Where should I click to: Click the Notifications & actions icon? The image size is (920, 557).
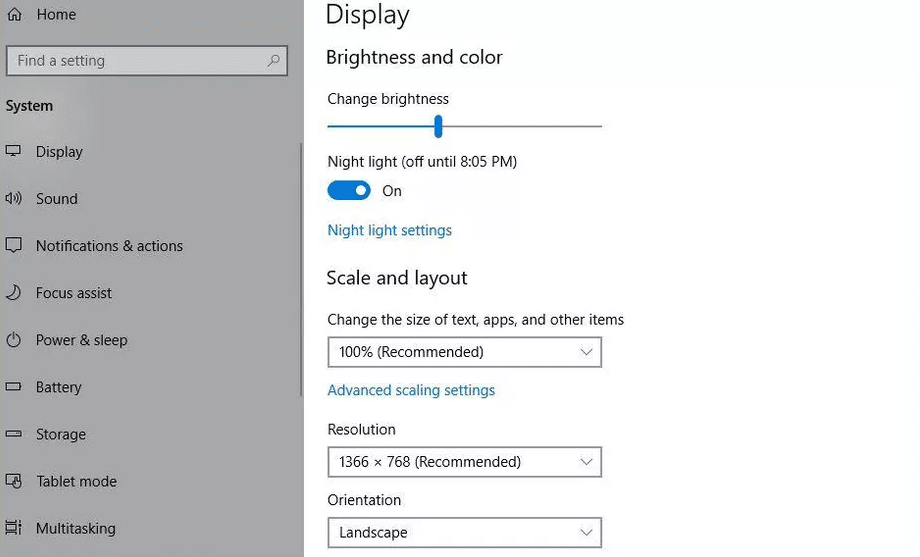pyautogui.click(x=13, y=245)
